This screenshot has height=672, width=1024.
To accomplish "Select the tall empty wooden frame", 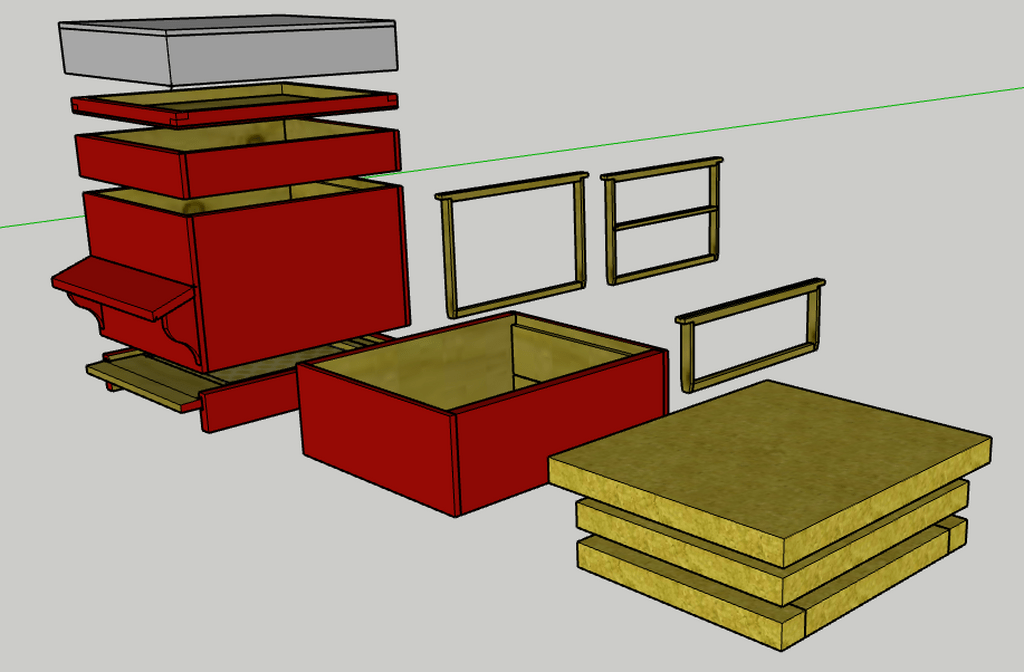I will [x=513, y=245].
